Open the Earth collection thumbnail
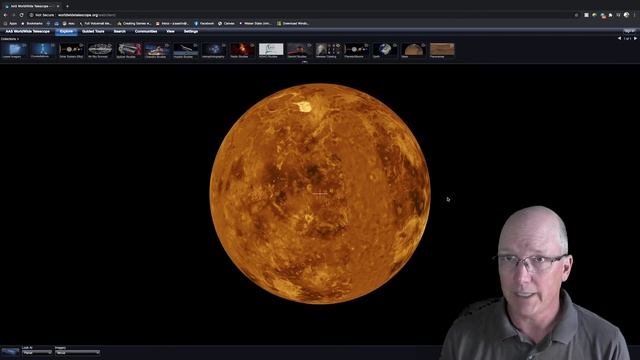 [x=385, y=50]
